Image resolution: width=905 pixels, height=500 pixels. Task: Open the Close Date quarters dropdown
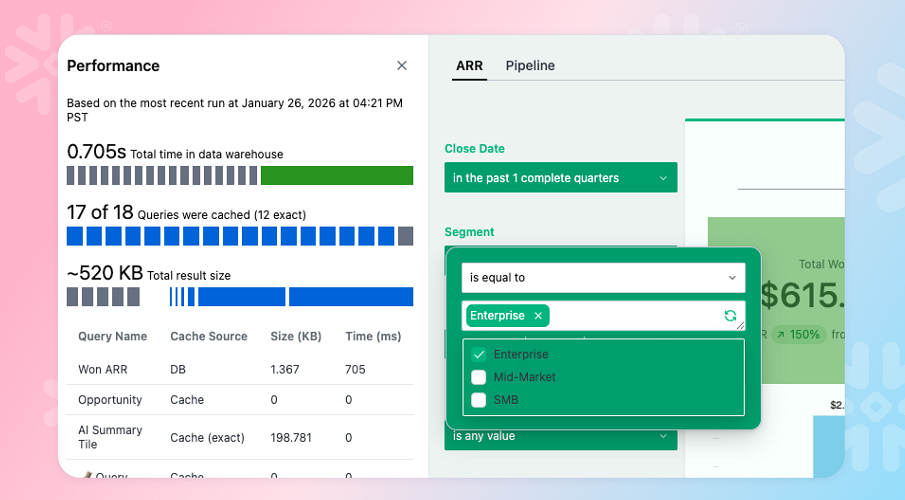(560, 178)
